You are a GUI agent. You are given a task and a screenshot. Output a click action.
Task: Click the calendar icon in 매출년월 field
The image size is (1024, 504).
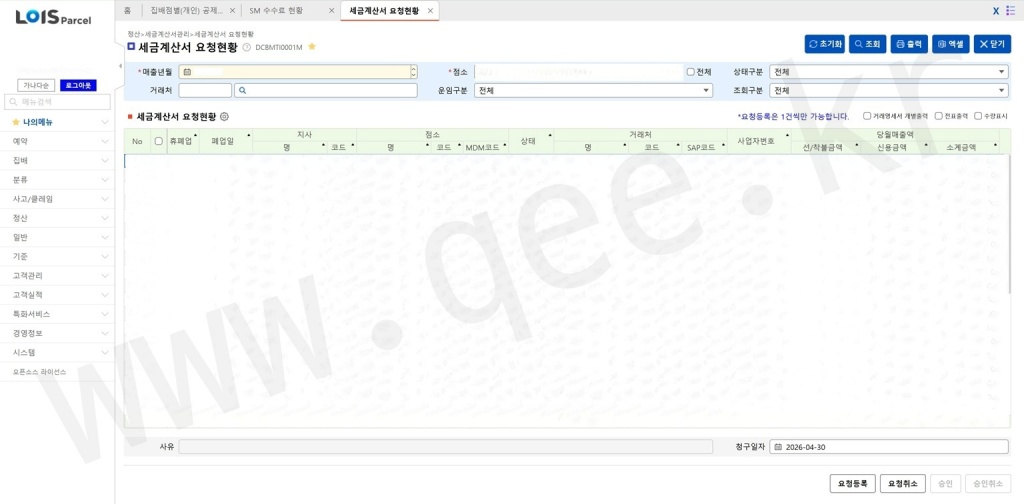[187, 72]
